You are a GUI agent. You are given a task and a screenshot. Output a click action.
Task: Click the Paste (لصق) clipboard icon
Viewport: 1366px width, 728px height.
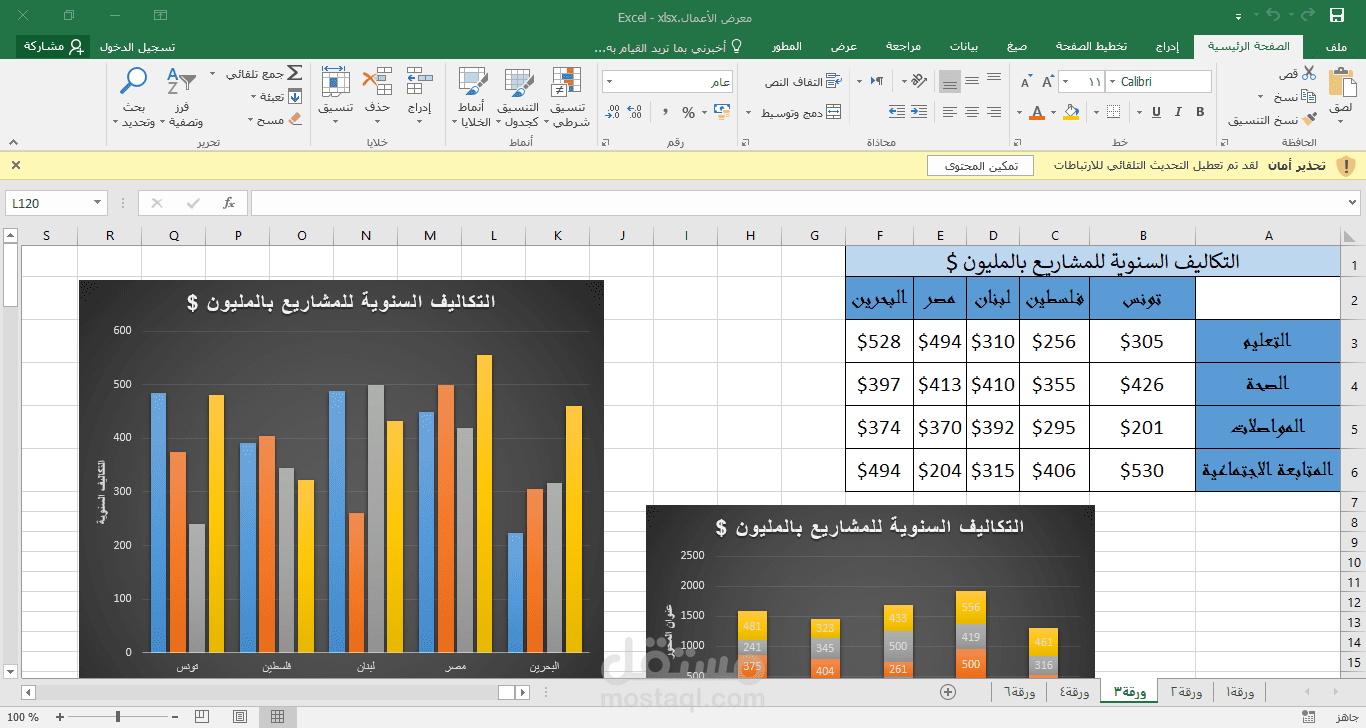tap(1341, 81)
